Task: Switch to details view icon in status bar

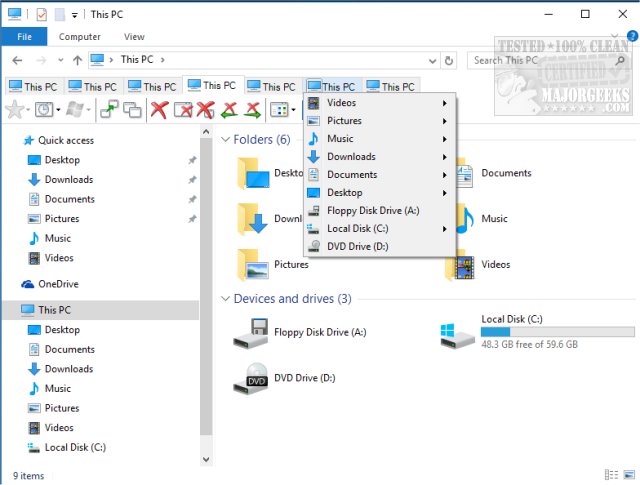Action: [x=611, y=475]
